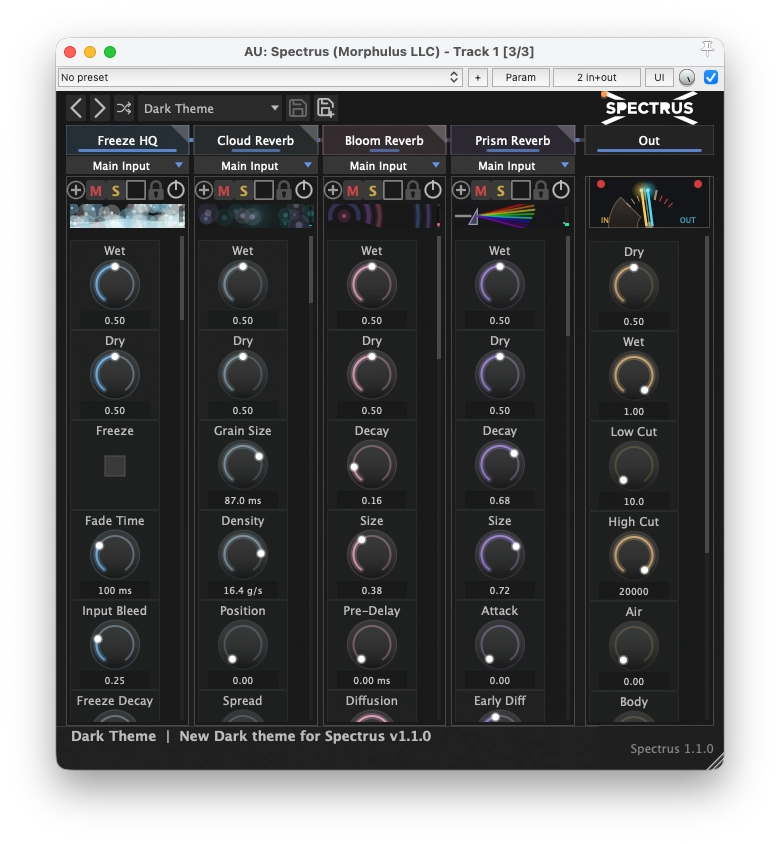Click the 2 in+out routing button
Image resolution: width=780 pixels, height=844 pixels.
(596, 78)
